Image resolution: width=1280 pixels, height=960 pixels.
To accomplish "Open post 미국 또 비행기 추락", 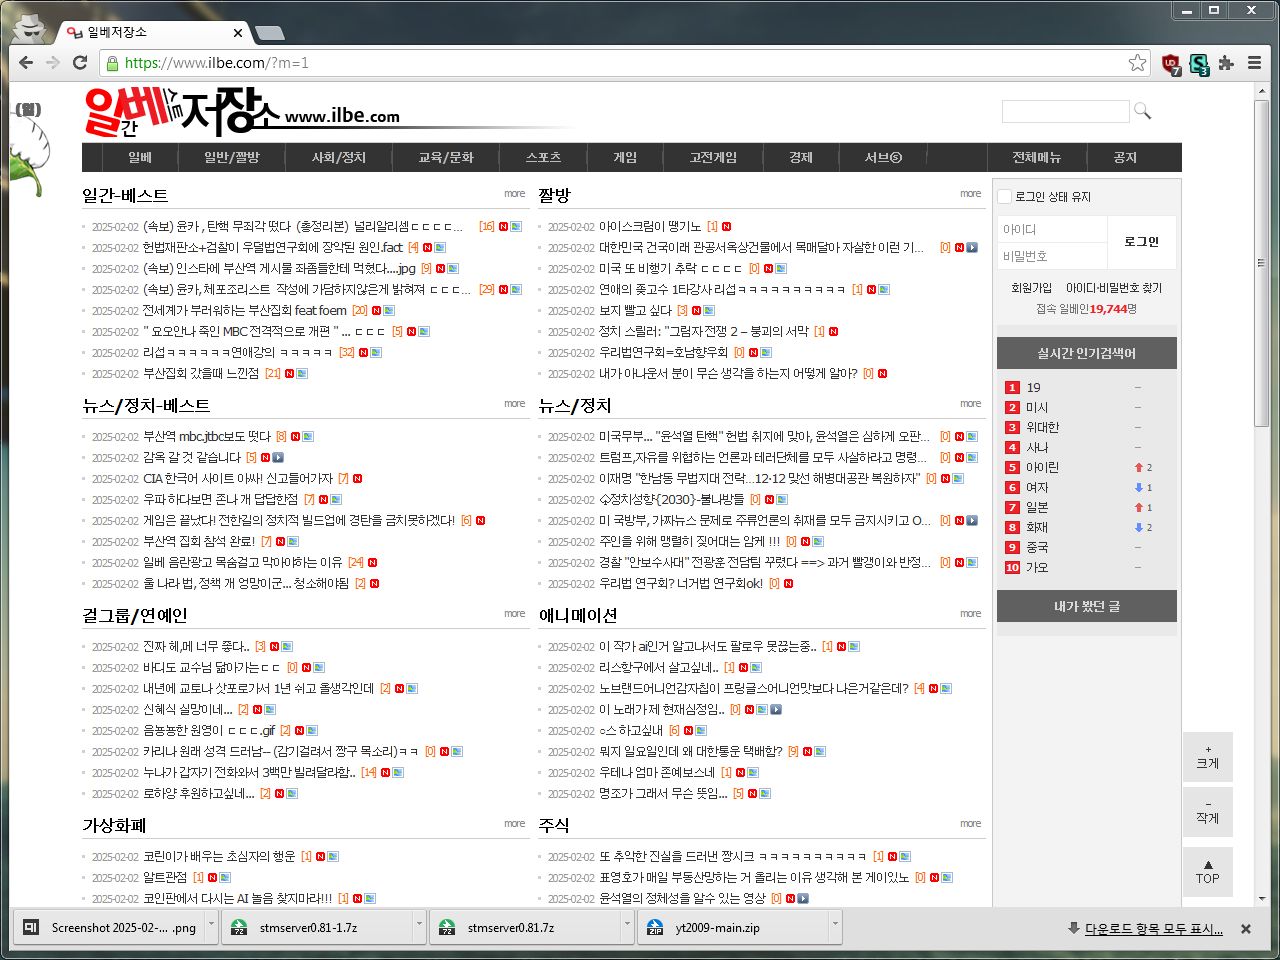I will [671, 269].
